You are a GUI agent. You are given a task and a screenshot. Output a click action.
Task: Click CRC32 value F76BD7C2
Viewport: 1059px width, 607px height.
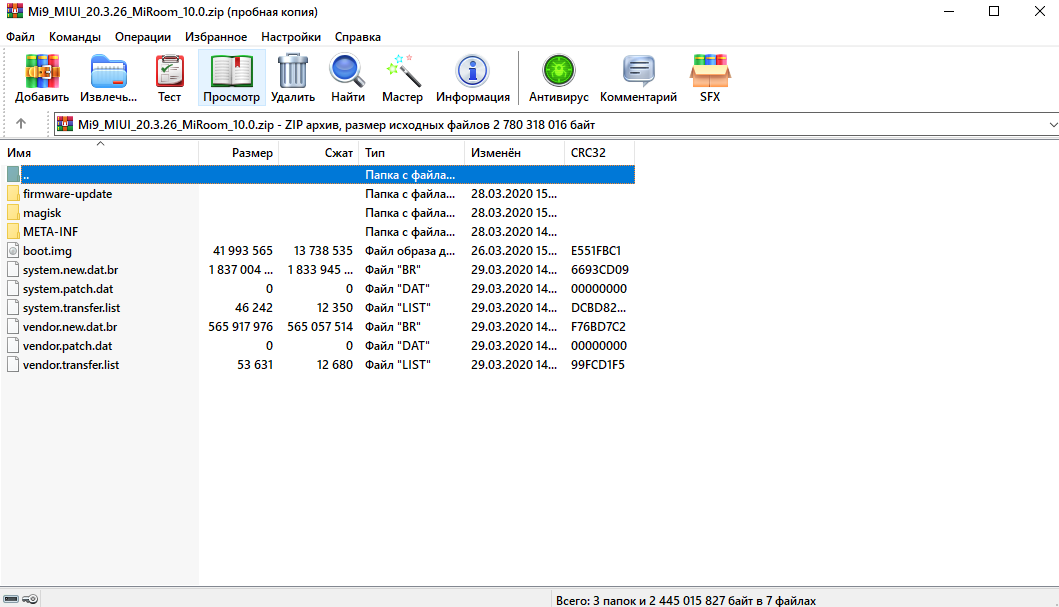coord(598,327)
